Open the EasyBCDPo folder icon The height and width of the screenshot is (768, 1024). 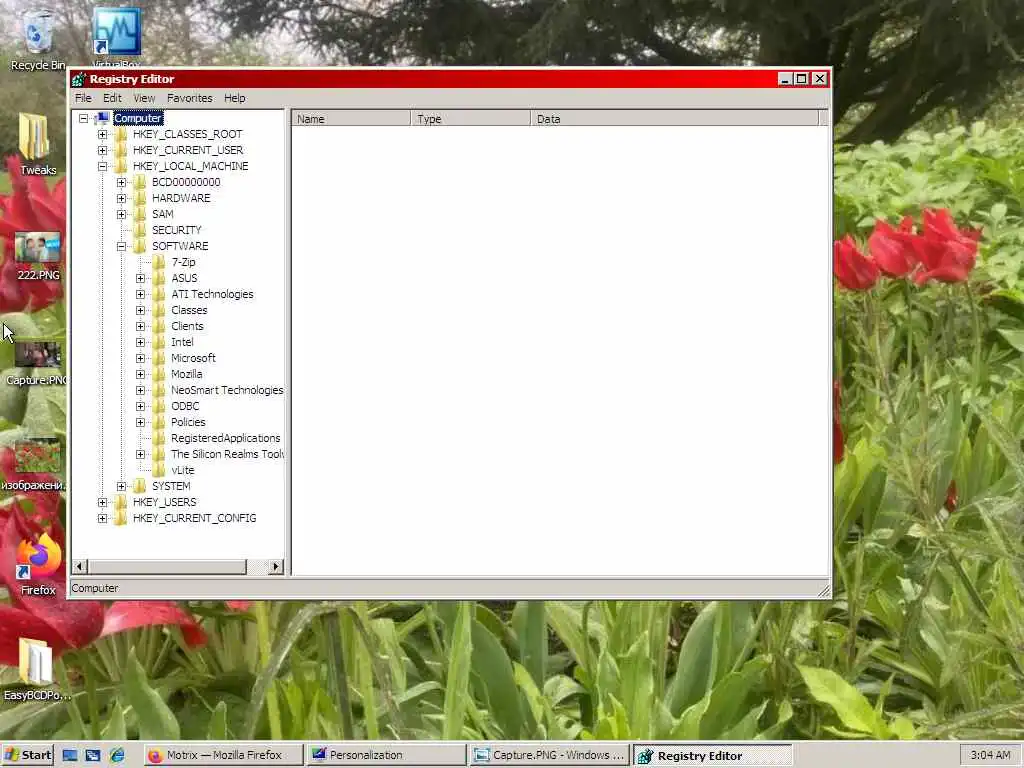click(37, 669)
